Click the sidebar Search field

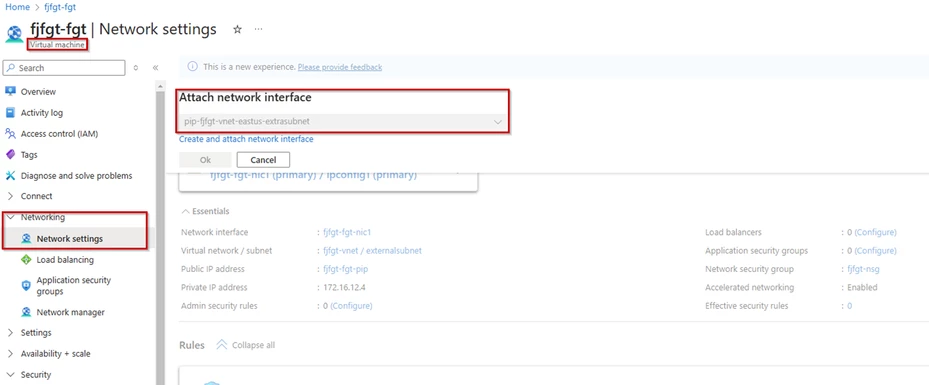point(64,68)
